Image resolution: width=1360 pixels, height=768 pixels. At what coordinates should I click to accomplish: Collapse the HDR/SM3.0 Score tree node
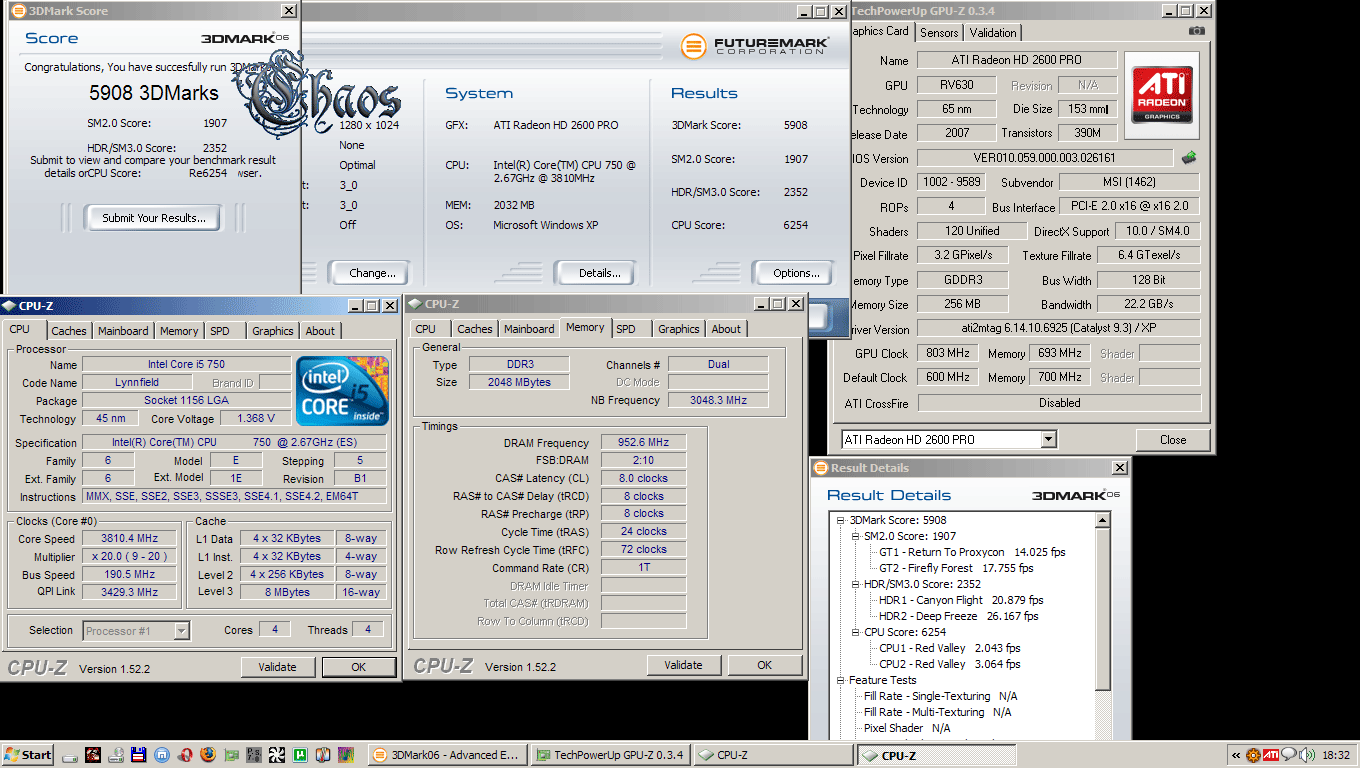coord(855,584)
